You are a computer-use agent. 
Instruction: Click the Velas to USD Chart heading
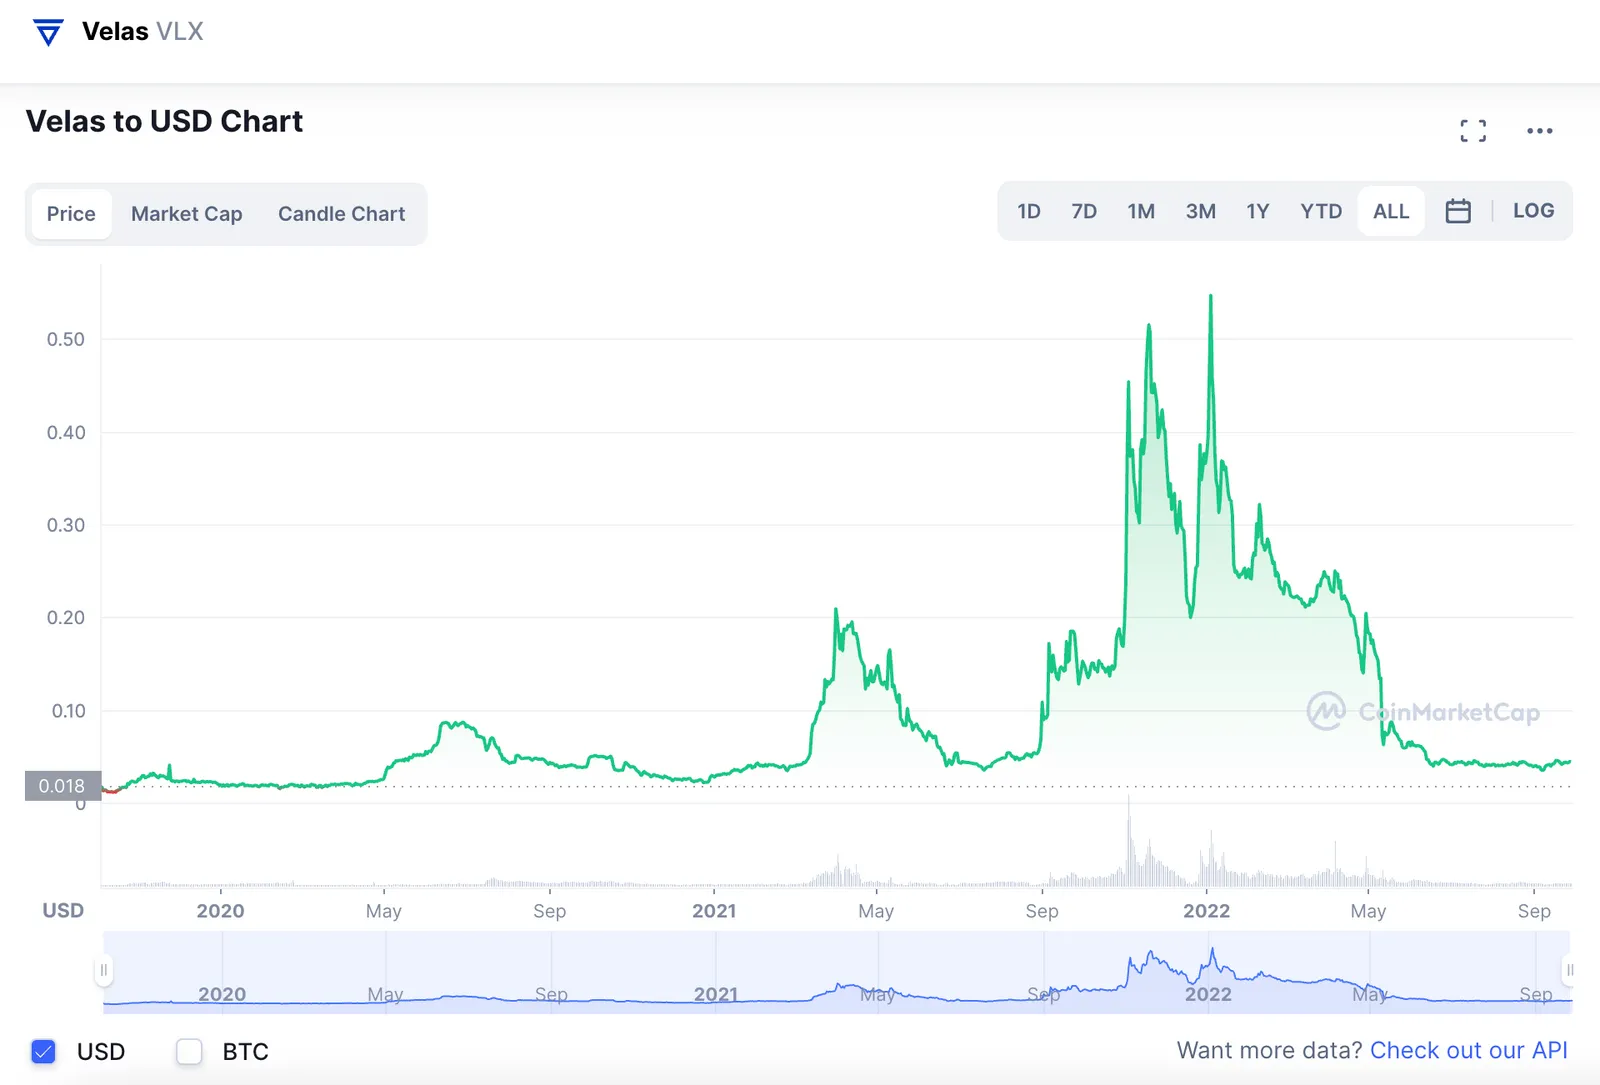(x=164, y=121)
